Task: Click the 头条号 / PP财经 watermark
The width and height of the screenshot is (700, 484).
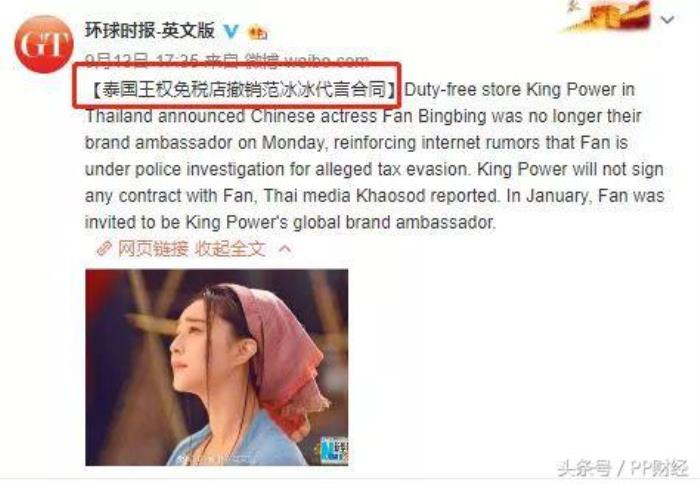Action: pyautogui.click(x=623, y=468)
